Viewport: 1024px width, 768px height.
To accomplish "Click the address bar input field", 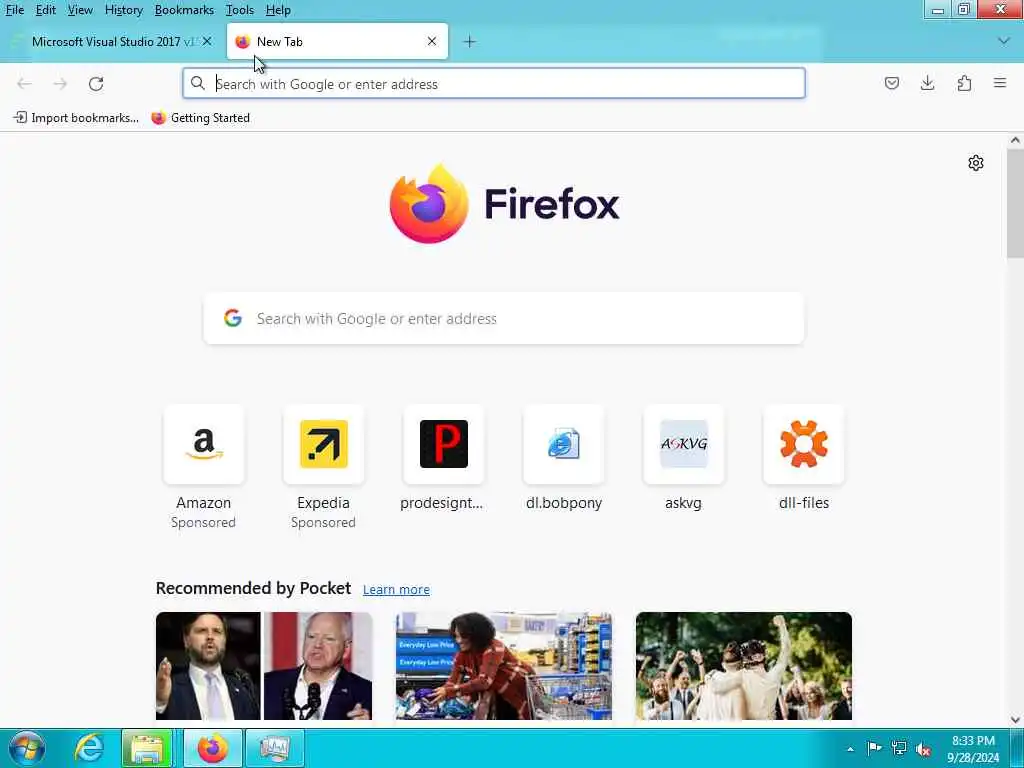I will tap(494, 83).
